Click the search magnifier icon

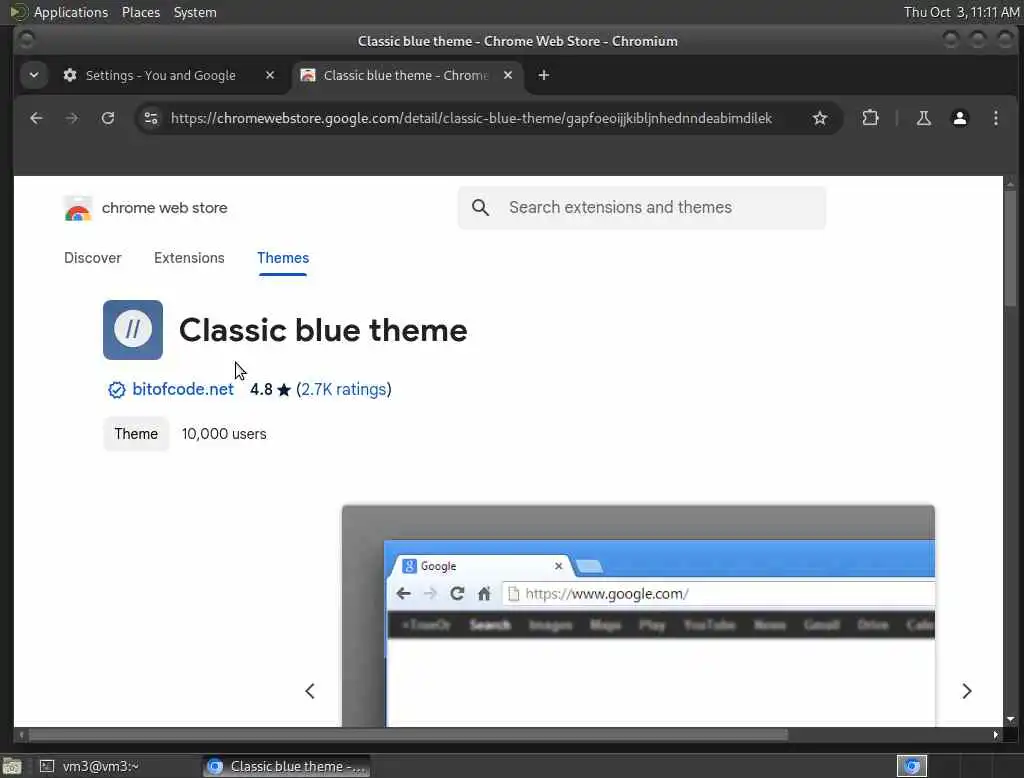tap(480, 208)
